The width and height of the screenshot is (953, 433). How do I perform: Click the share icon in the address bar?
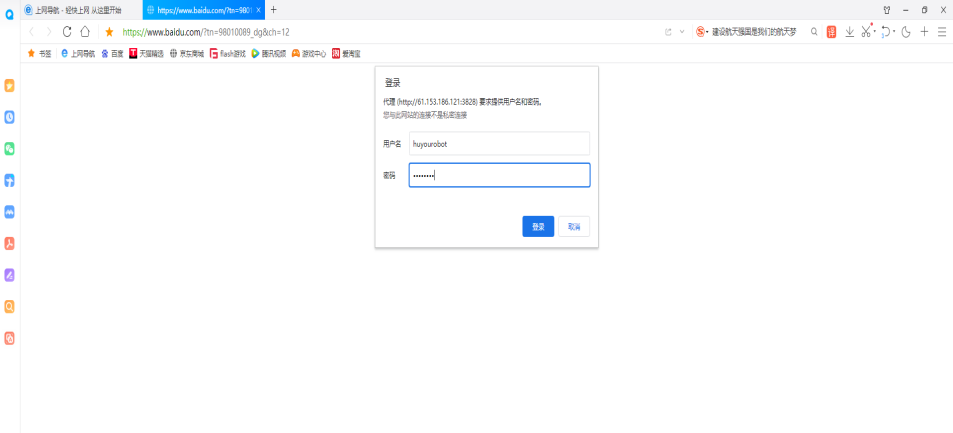668,32
